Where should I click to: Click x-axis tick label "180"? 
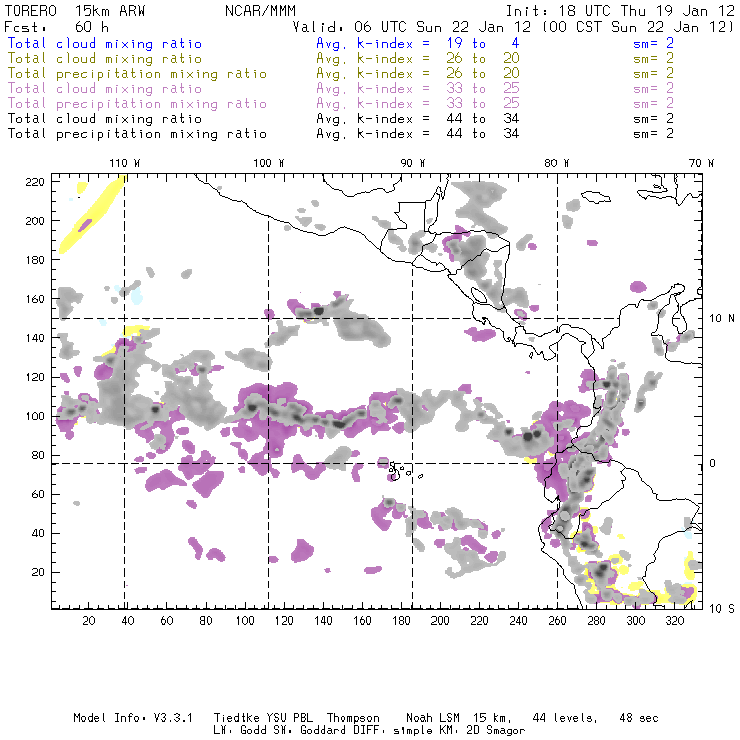(x=401, y=621)
